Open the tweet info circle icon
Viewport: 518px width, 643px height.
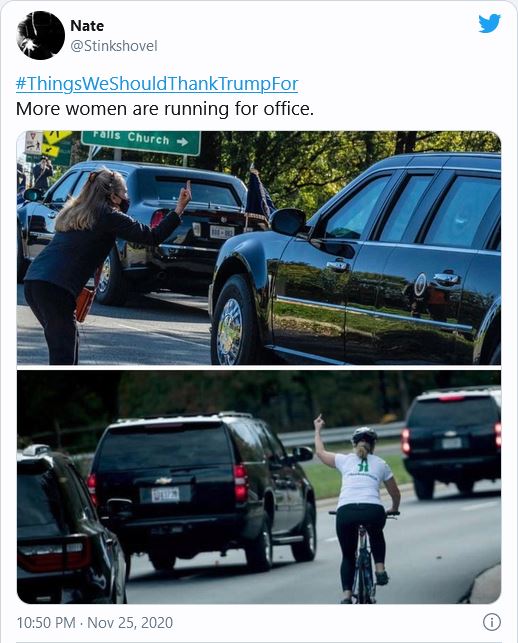491,622
